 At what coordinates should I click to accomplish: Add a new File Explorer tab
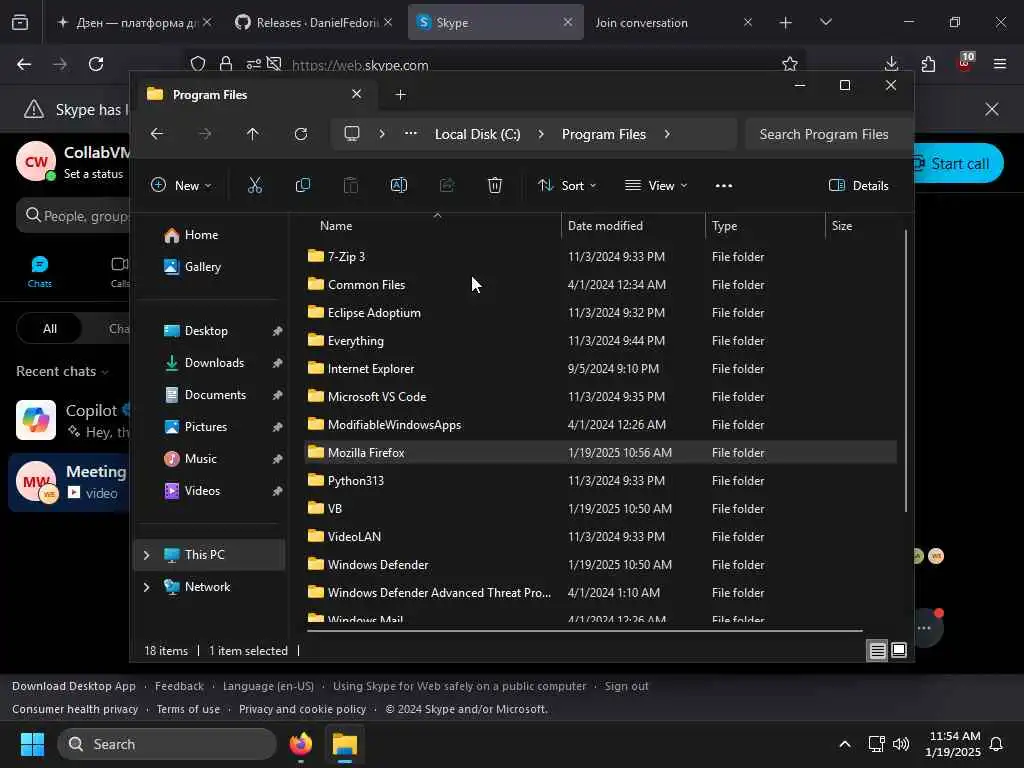[x=400, y=95]
